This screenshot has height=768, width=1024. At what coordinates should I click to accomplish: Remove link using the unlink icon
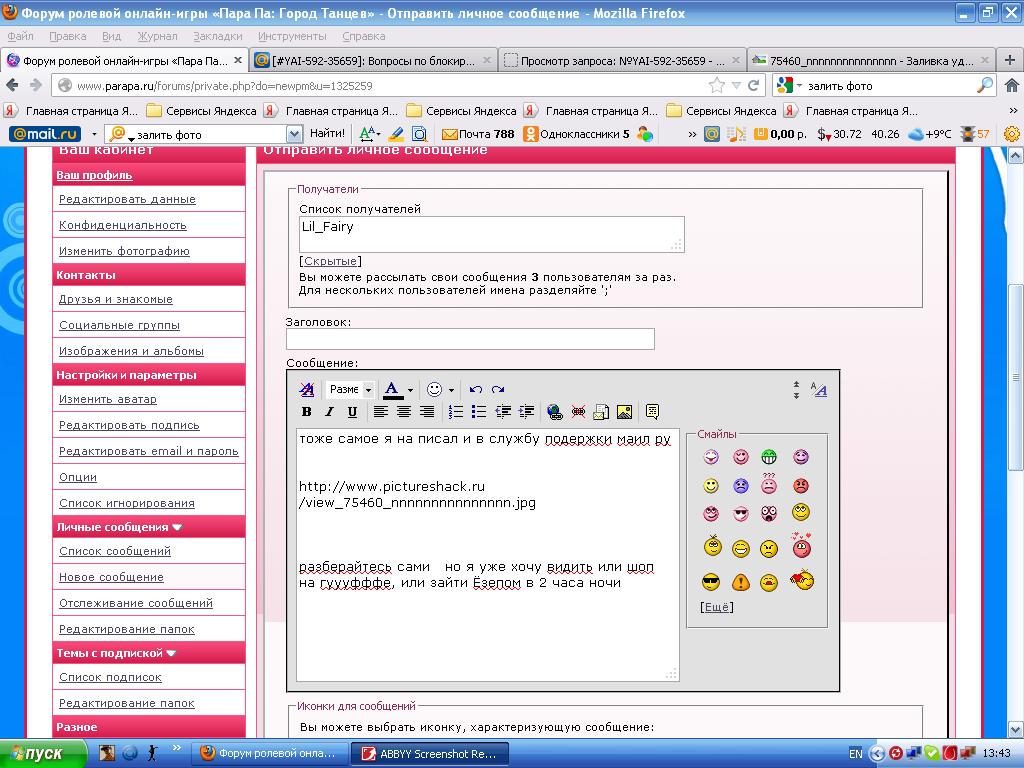(x=578, y=411)
